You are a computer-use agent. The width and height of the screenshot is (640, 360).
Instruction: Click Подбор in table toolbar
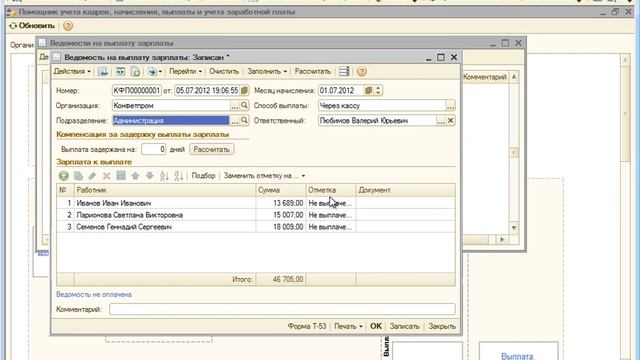[x=203, y=176]
